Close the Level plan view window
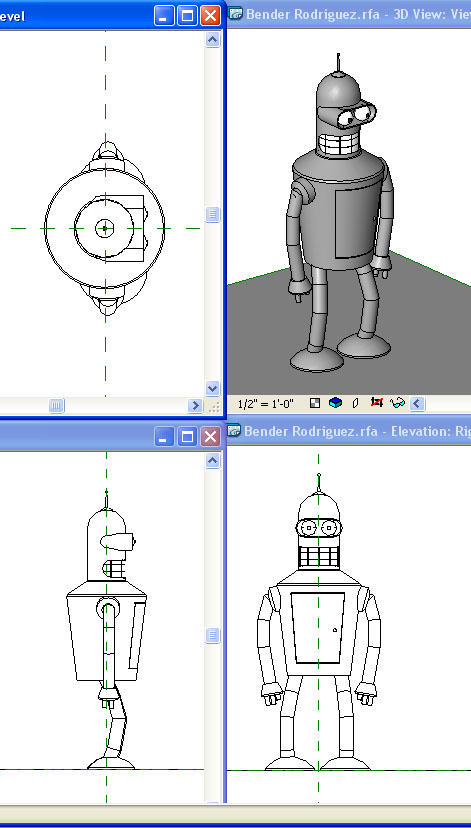 (x=210, y=16)
